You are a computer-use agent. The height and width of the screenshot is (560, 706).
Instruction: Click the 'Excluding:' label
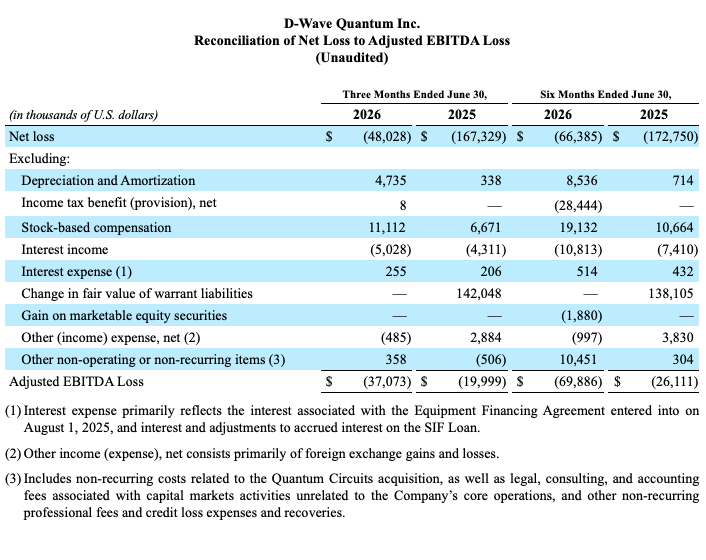point(40,158)
